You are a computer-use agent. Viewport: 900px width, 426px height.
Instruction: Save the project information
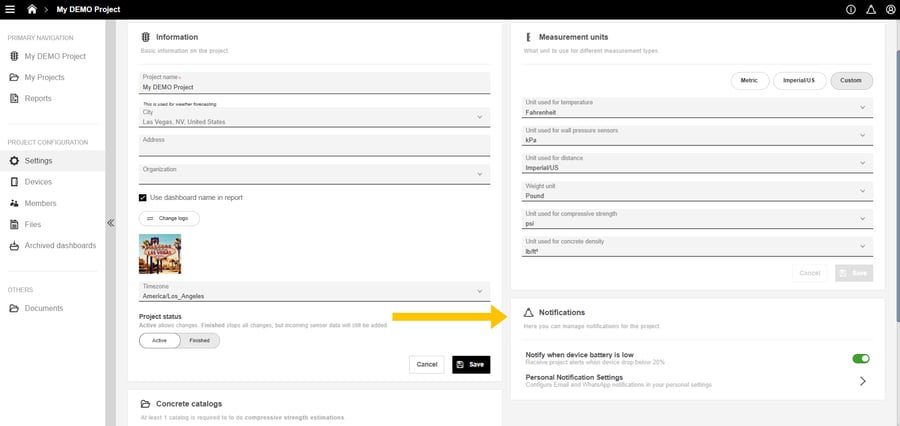coord(470,365)
